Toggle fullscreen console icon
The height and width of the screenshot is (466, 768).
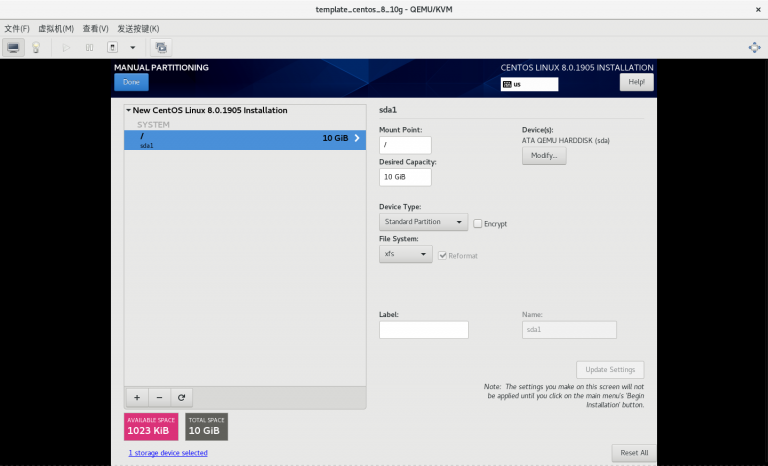tap(754, 48)
